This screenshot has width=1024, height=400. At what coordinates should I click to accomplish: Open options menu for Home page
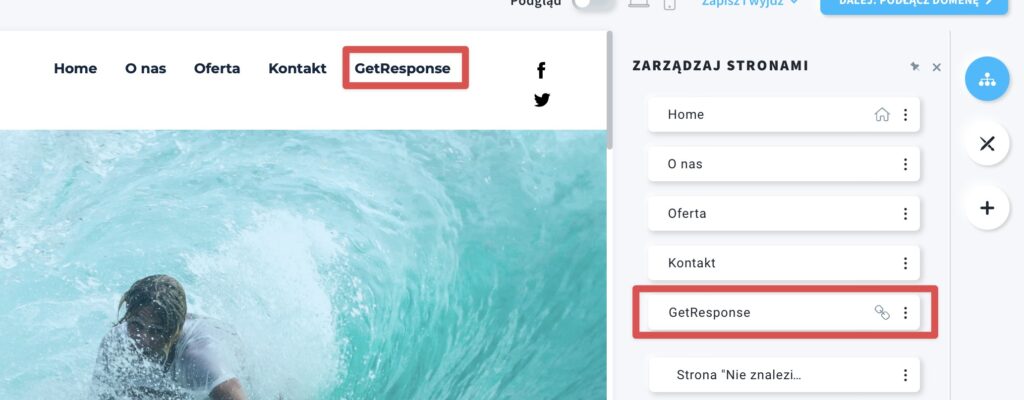905,114
